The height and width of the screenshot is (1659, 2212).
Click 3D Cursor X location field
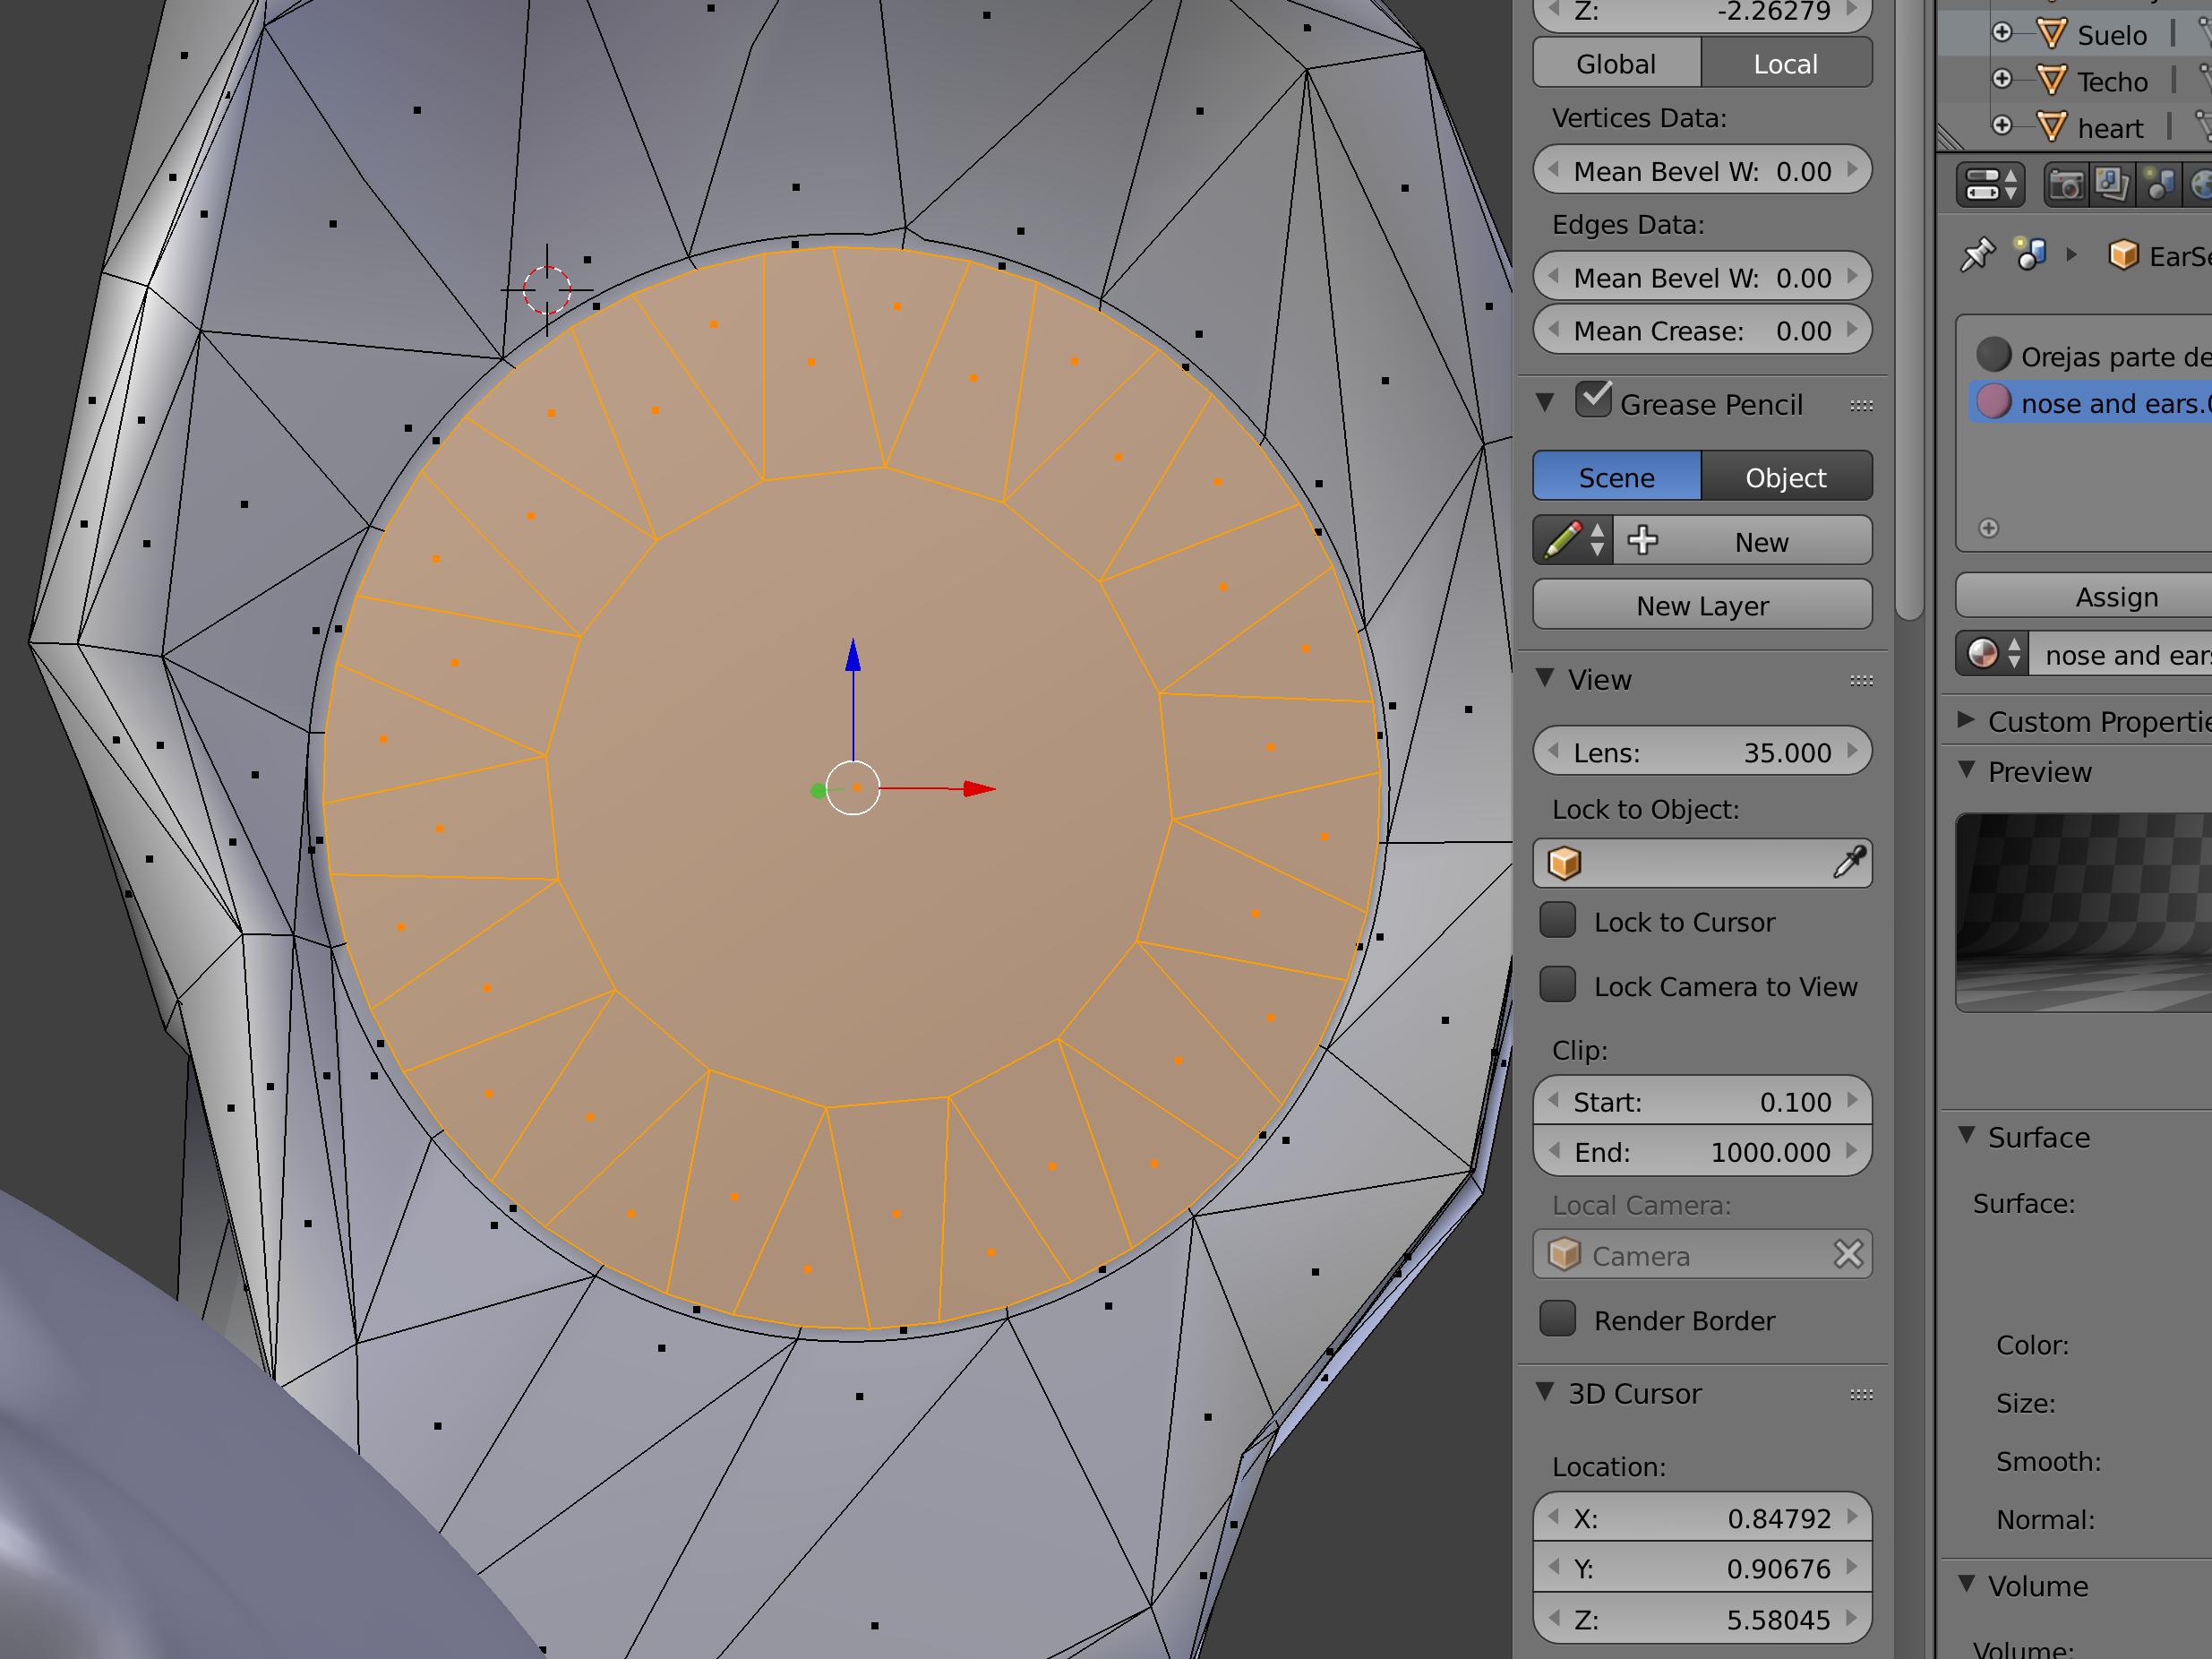1702,1518
